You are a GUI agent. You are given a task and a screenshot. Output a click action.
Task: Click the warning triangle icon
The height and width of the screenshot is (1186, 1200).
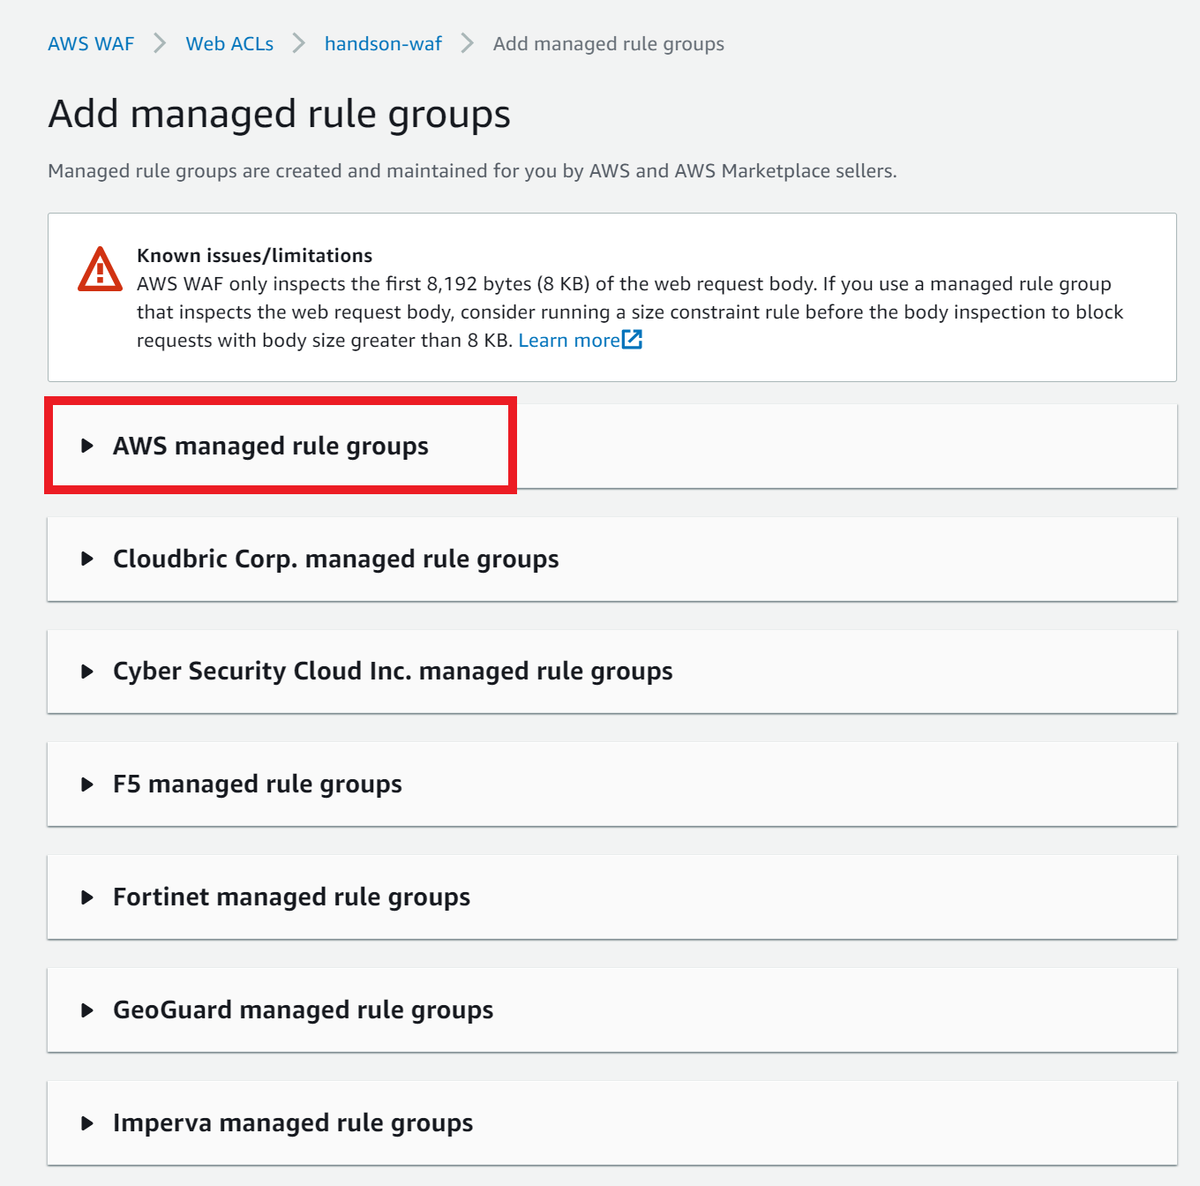(100, 269)
